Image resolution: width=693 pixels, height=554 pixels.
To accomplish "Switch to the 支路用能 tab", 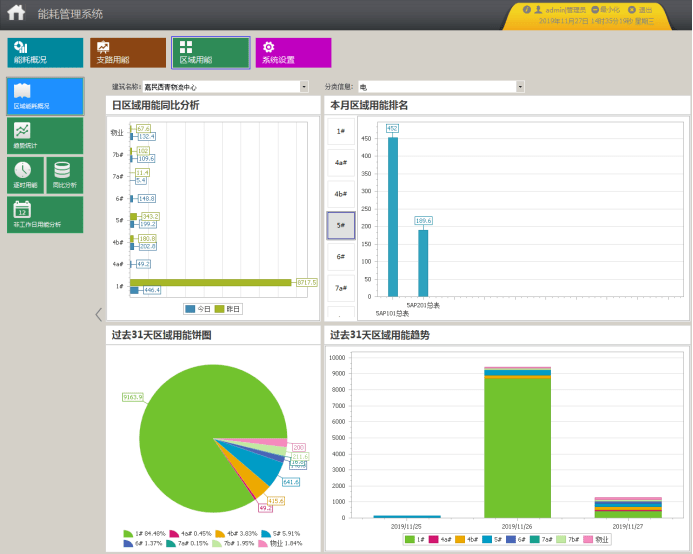I will 128,53.
